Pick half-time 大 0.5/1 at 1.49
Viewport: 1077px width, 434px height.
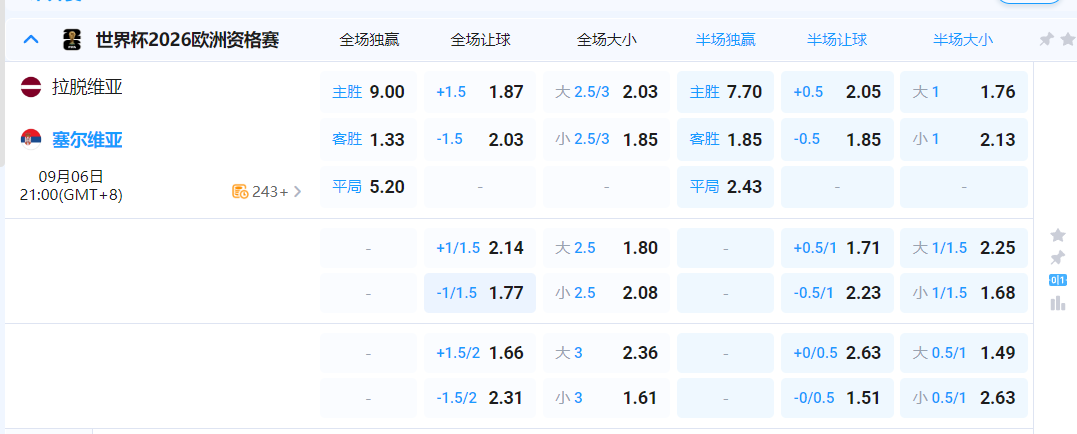coord(964,353)
